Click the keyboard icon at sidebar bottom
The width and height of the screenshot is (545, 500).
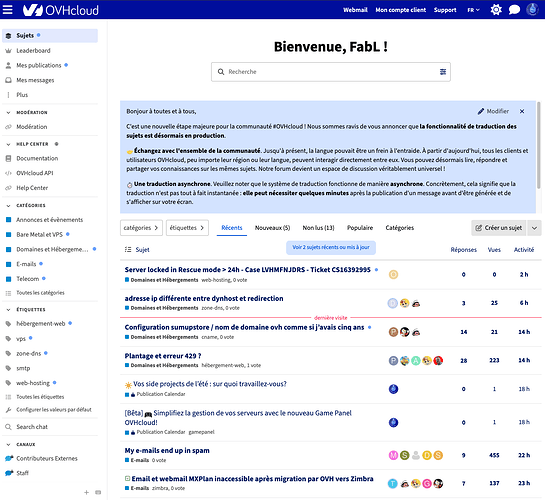point(98,492)
